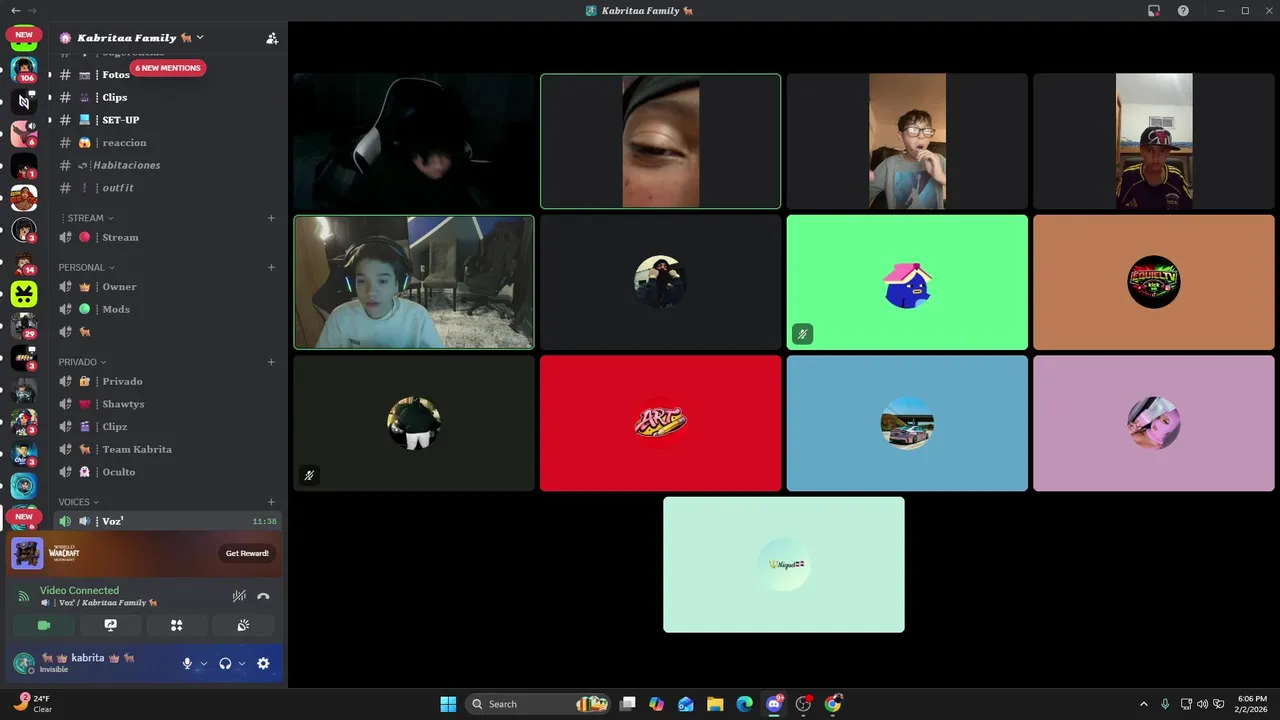Image resolution: width=1280 pixels, height=720 pixels.
Task: Collapse the PERSONAL category
Action: tap(87, 267)
